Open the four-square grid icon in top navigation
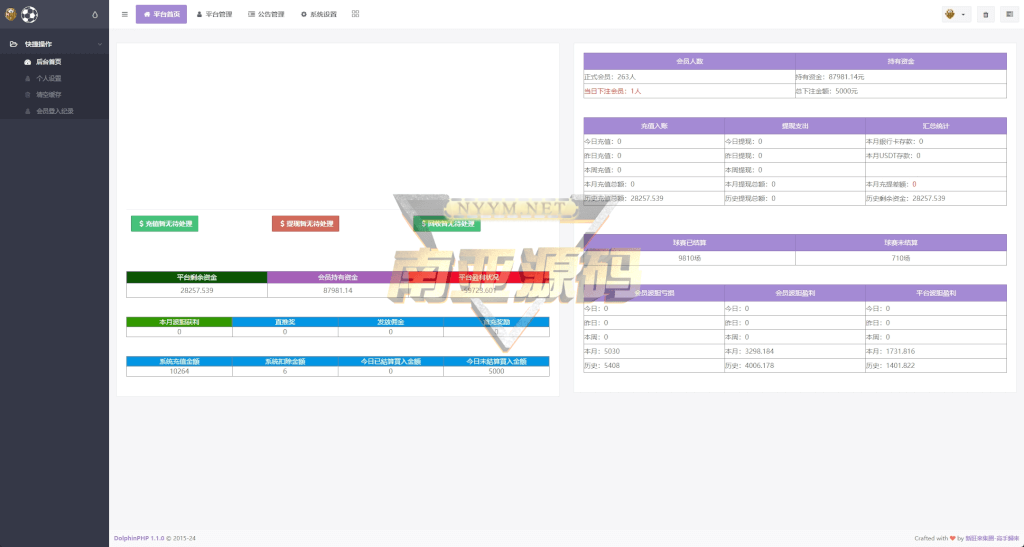1024x547 pixels. pyautogui.click(x=356, y=14)
